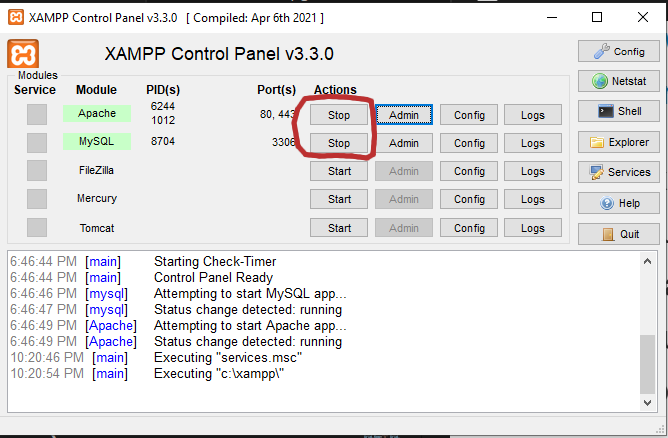Open the MySQL Config menu
This screenshot has width=668, height=438.
pos(469,143)
